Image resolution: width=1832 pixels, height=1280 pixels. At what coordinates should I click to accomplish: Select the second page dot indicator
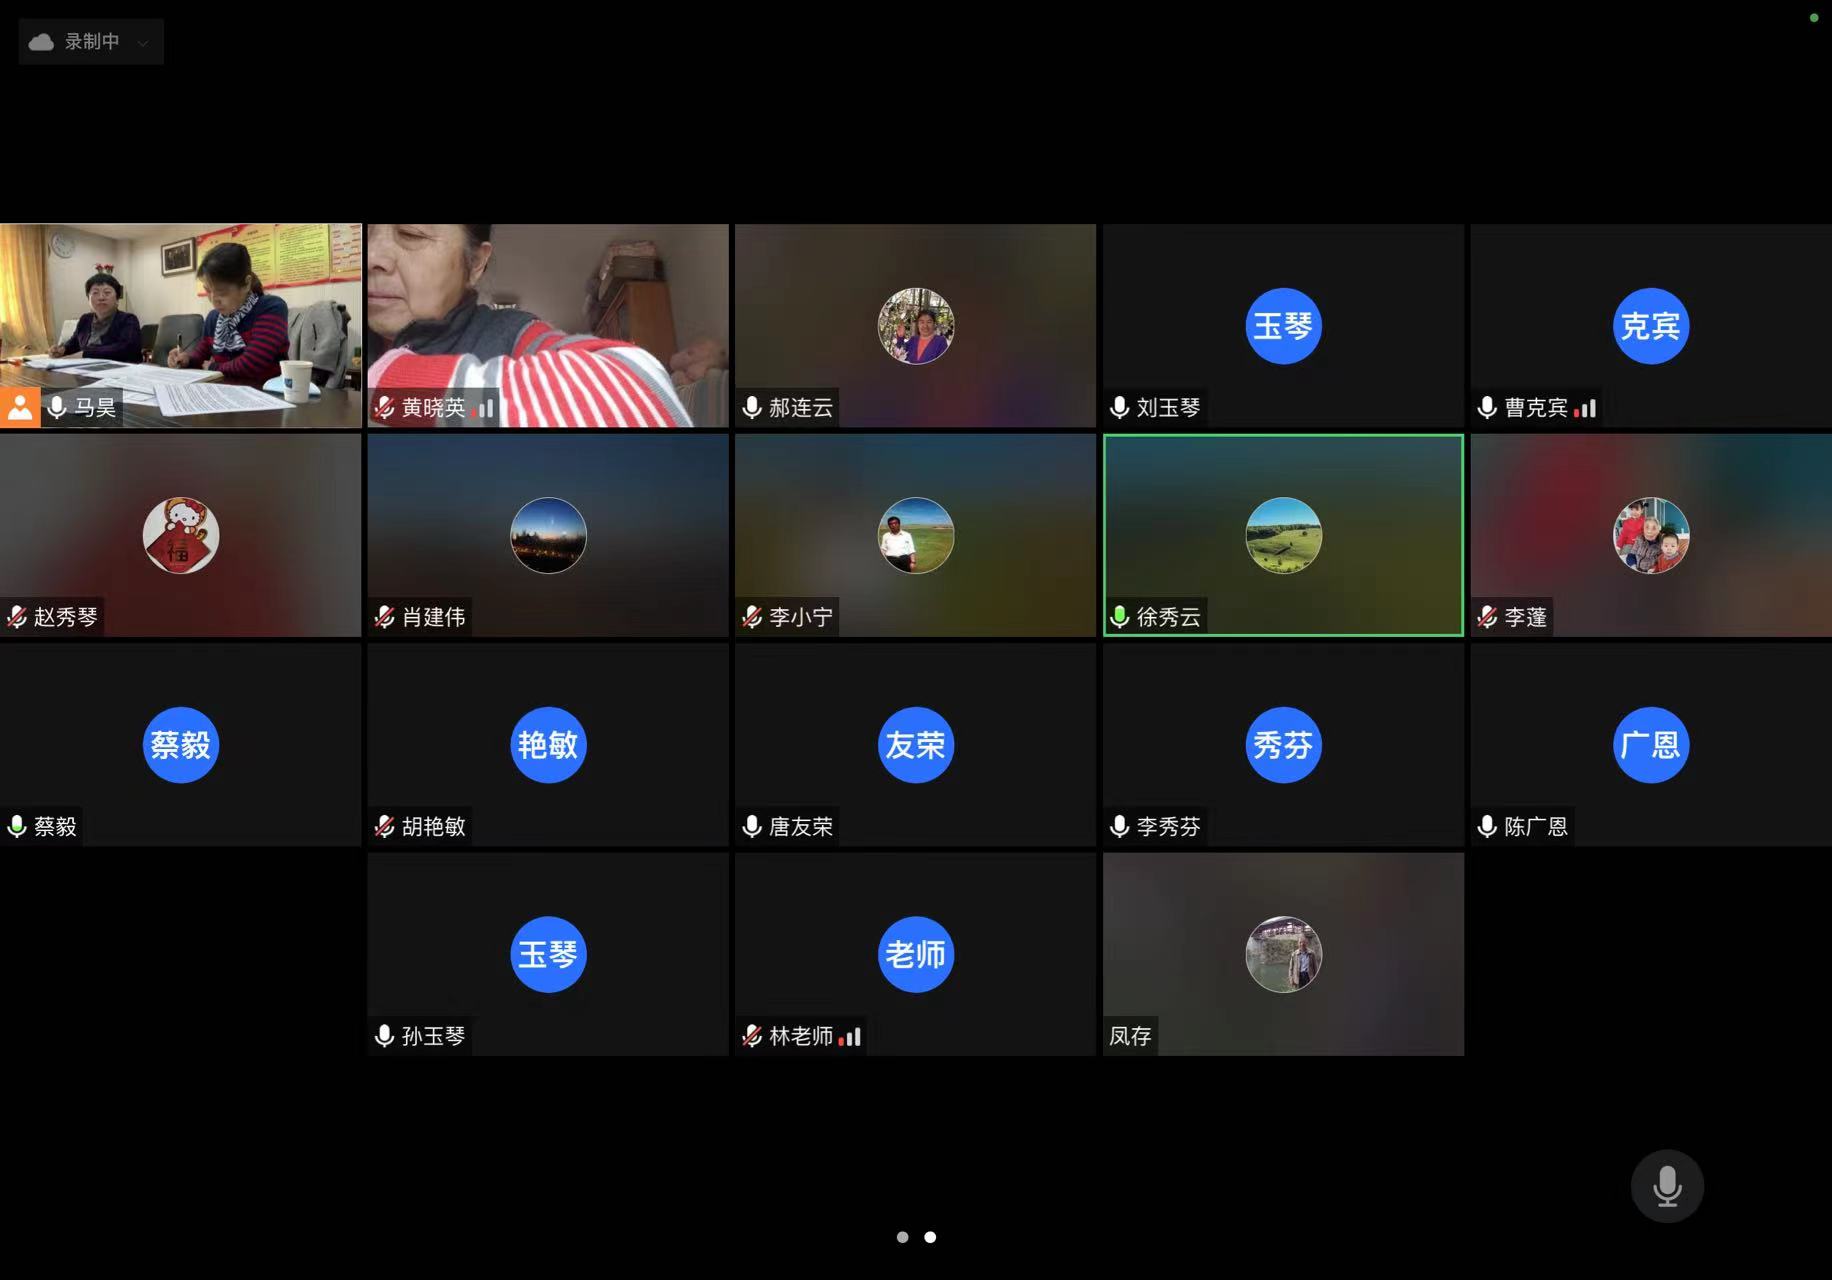(930, 1237)
